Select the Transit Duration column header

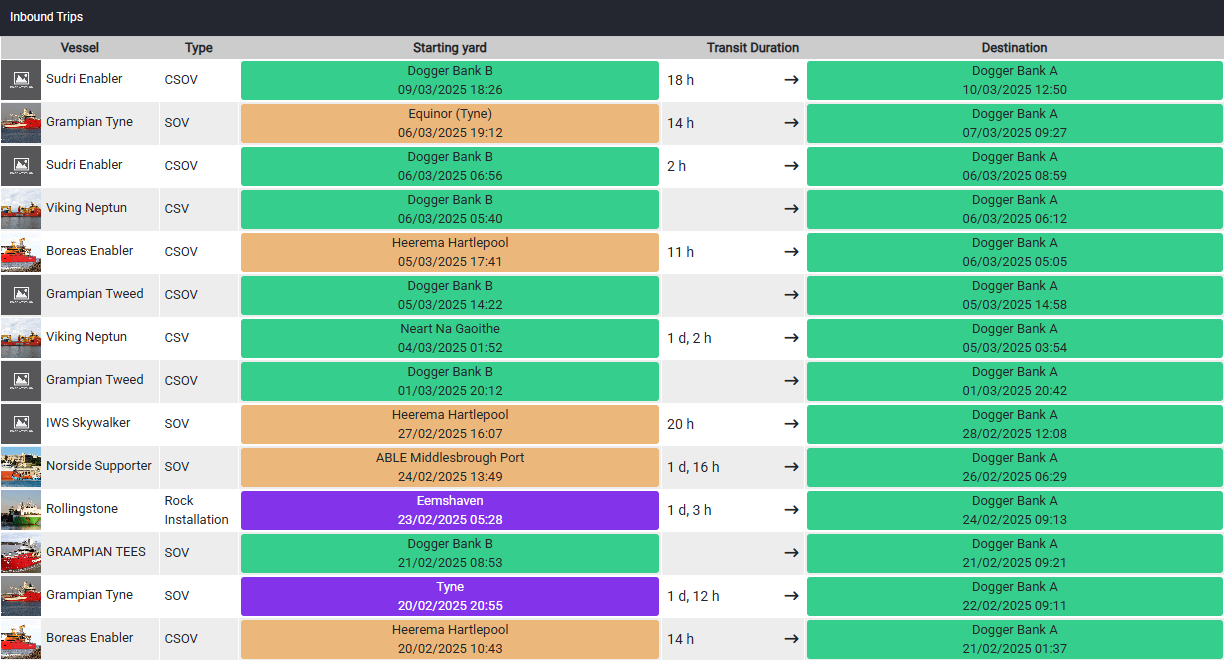click(x=753, y=48)
